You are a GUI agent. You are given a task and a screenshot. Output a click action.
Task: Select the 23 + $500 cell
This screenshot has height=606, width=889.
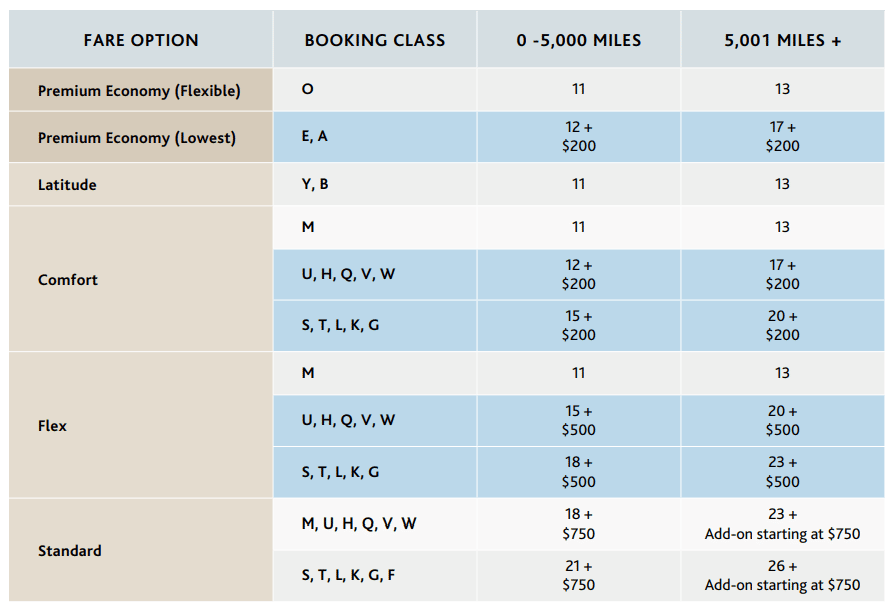(782, 472)
